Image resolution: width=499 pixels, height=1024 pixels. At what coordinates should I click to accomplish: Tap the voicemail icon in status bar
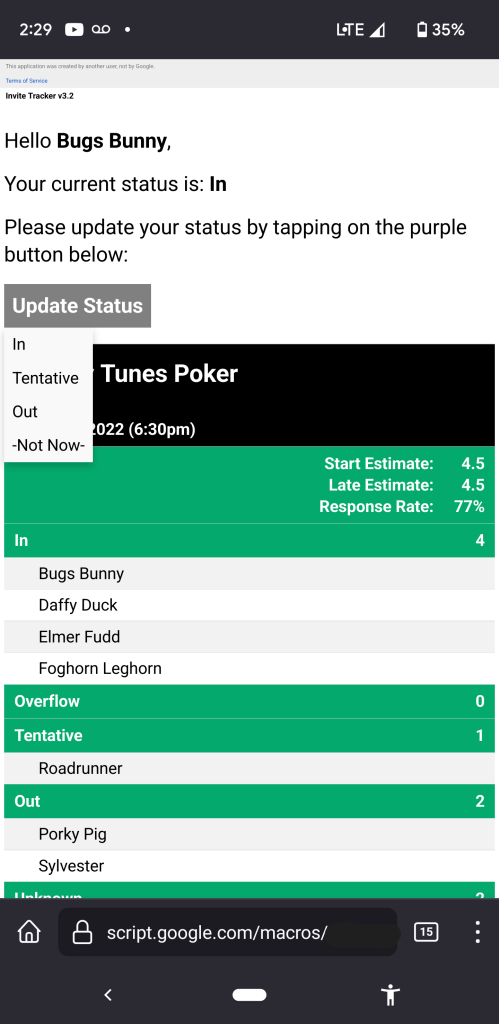pyautogui.click(x=101, y=29)
